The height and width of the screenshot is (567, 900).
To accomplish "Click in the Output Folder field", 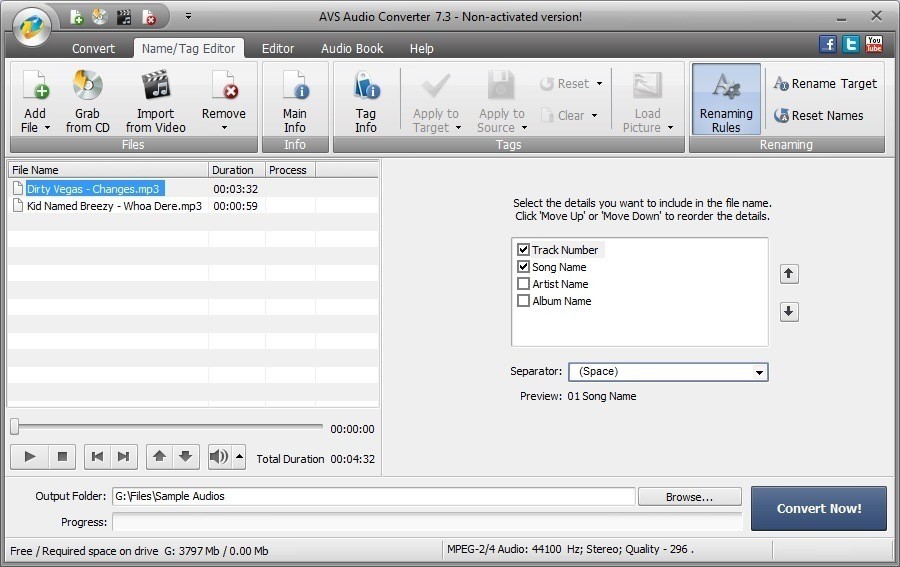I will click(374, 496).
